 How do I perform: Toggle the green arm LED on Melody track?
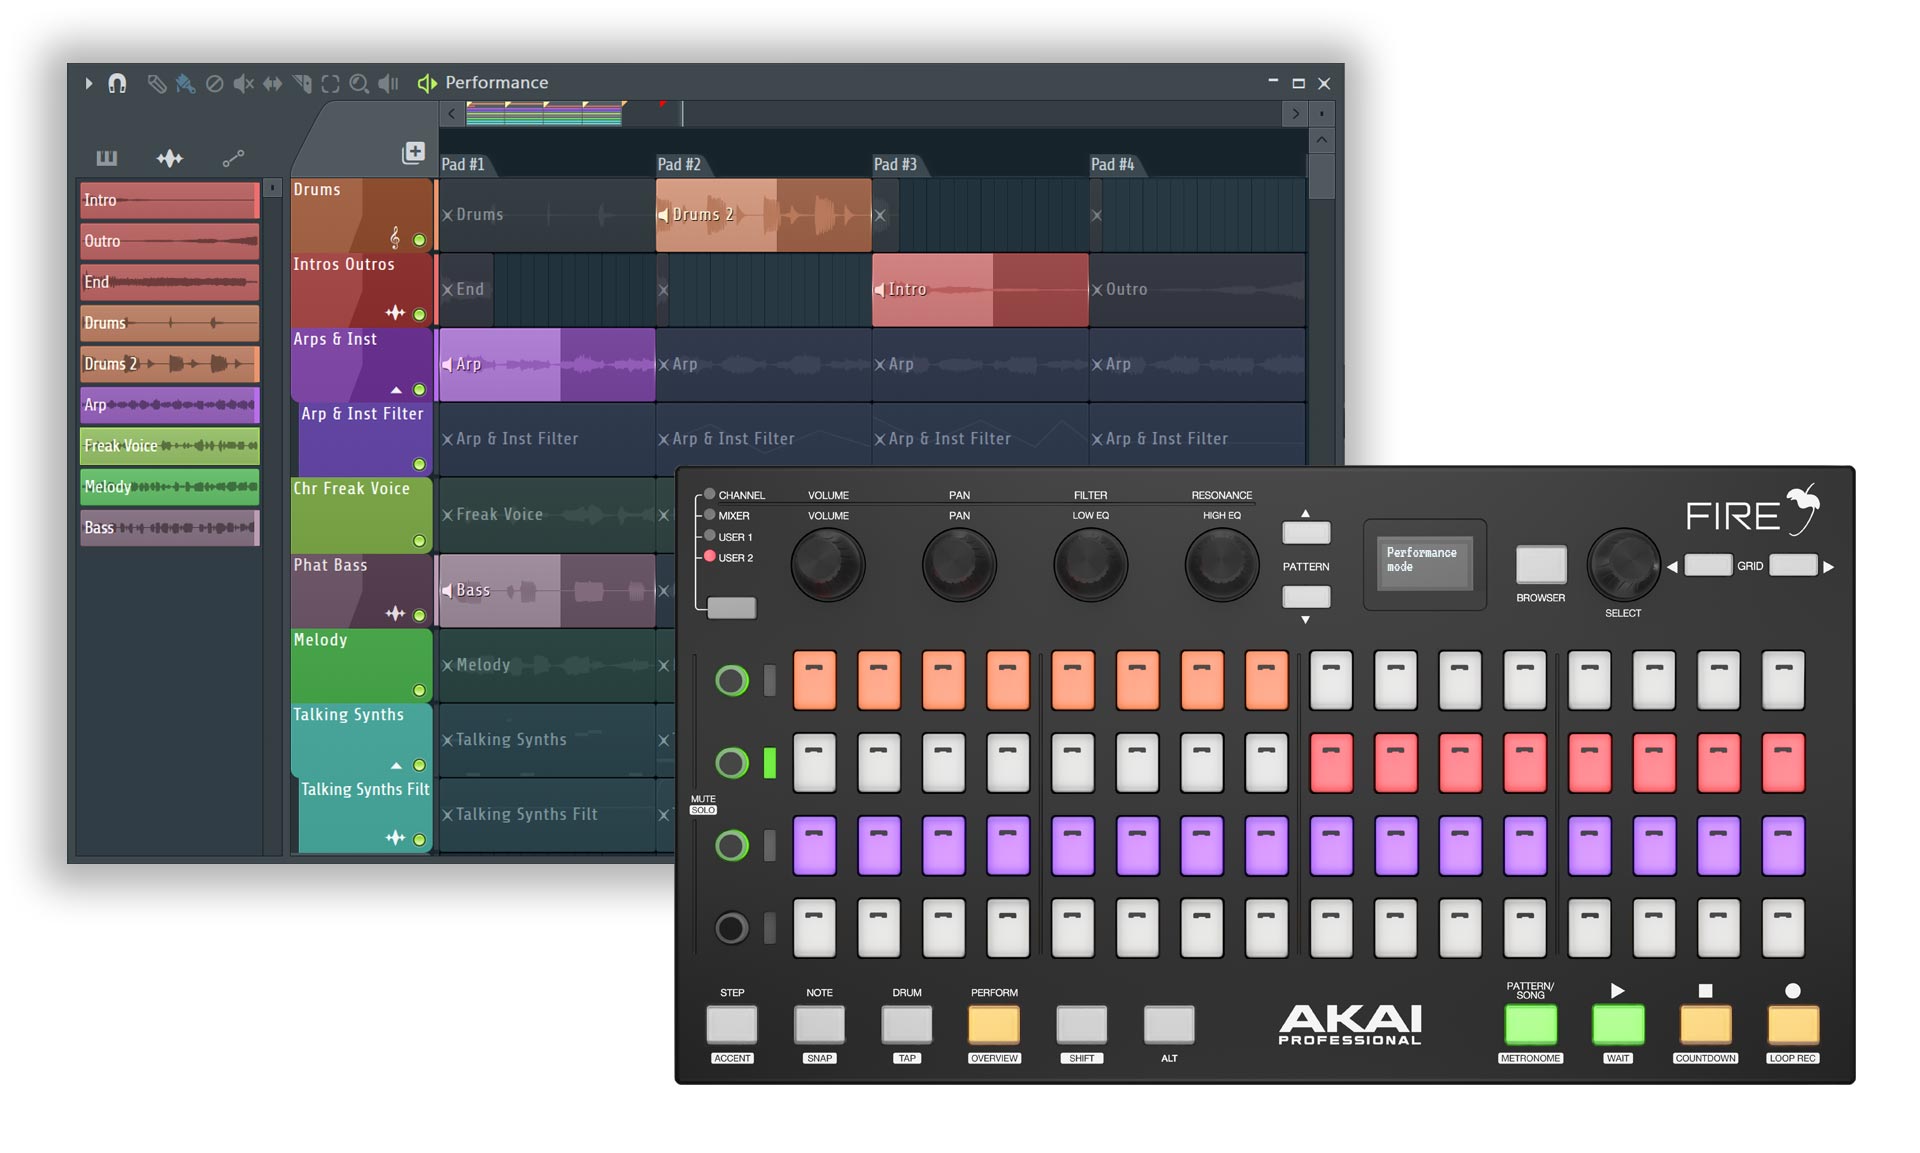coord(421,690)
